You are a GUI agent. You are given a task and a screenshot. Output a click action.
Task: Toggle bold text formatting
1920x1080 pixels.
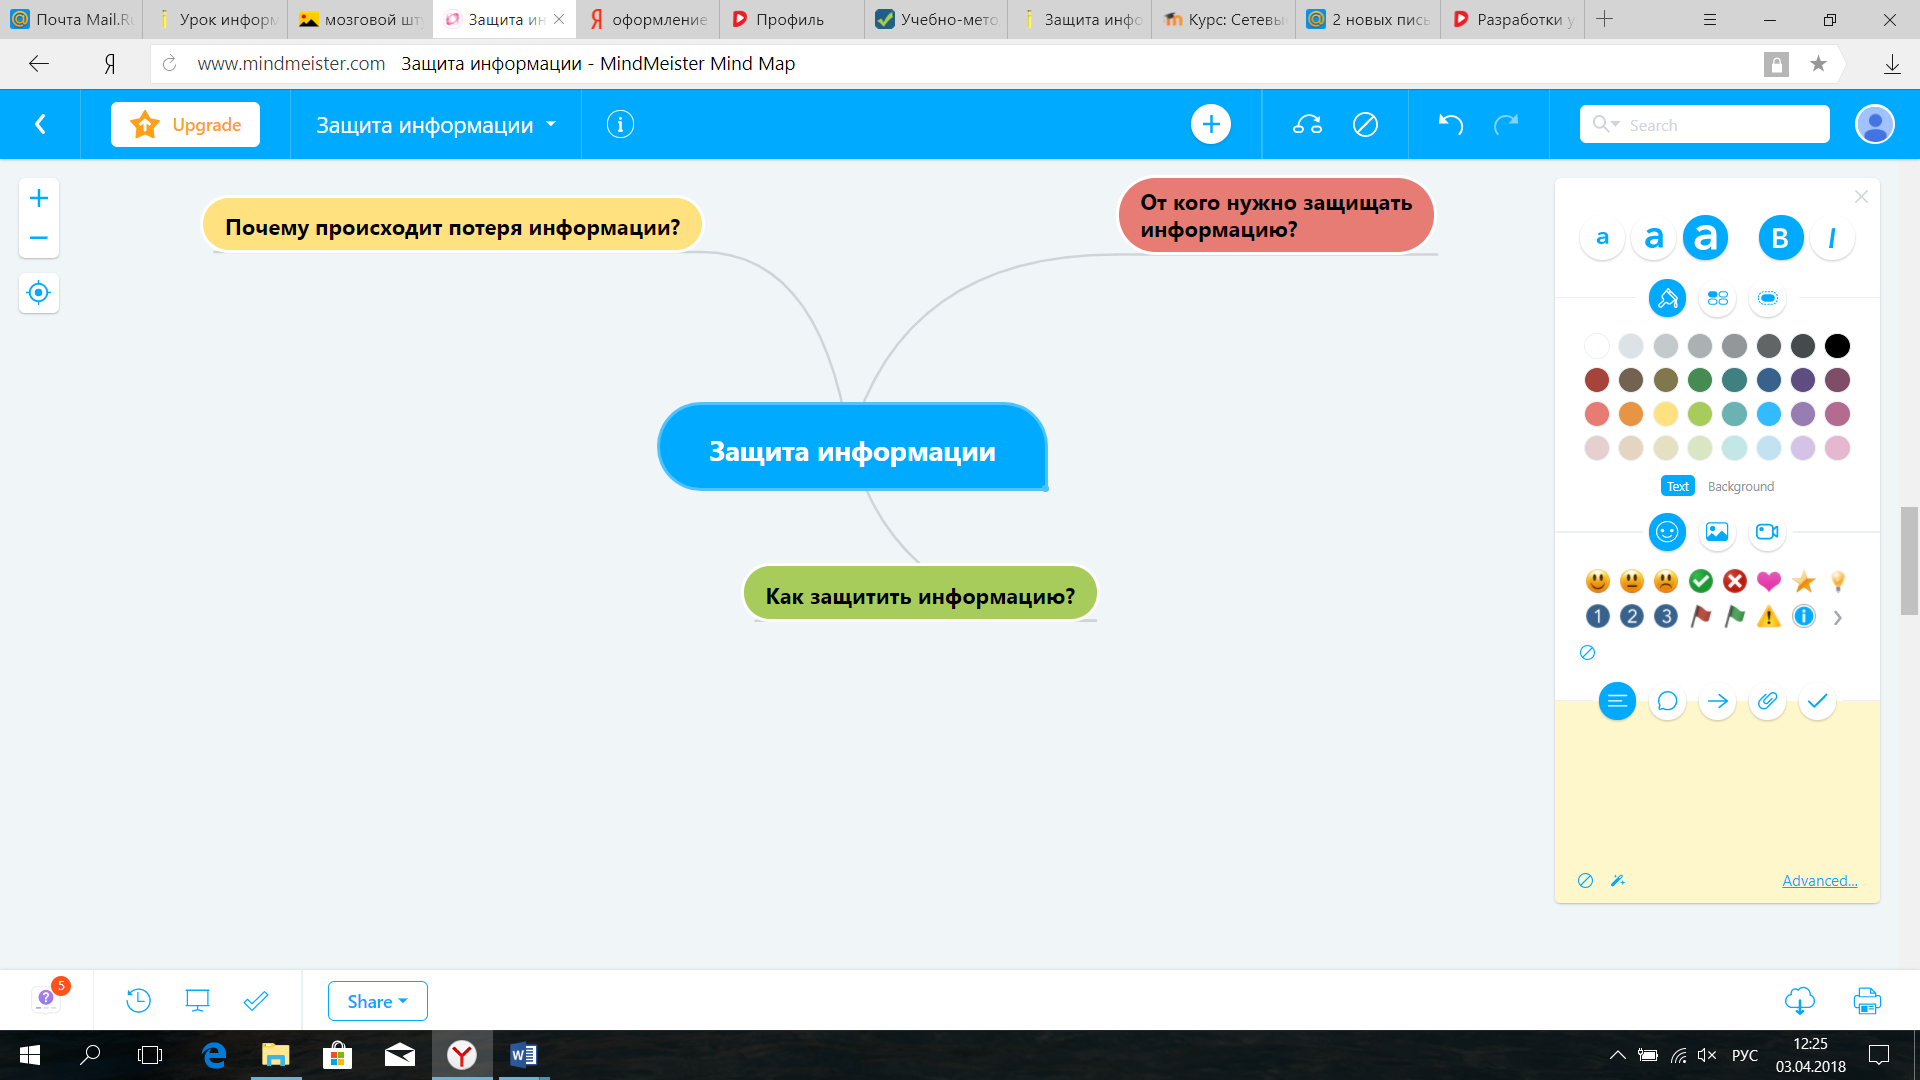coord(1780,238)
